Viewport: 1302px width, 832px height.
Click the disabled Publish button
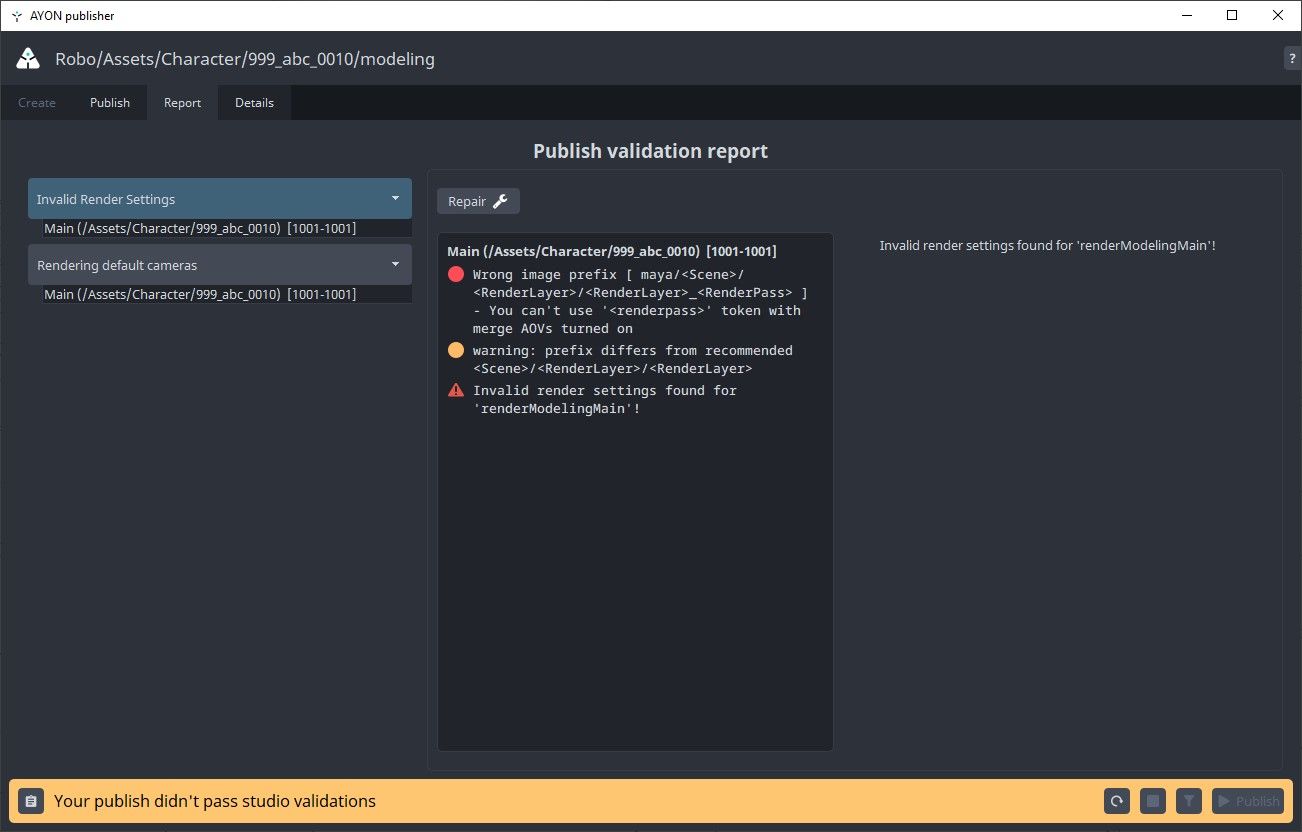click(1247, 800)
